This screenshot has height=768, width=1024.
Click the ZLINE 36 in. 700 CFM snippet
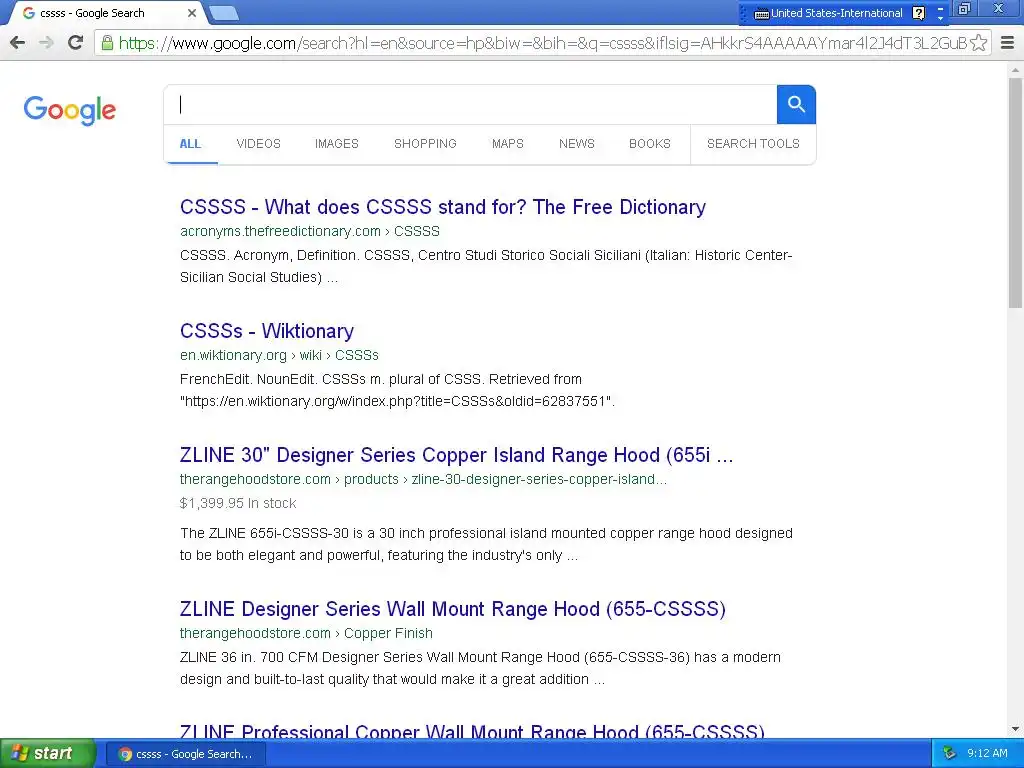(480, 669)
